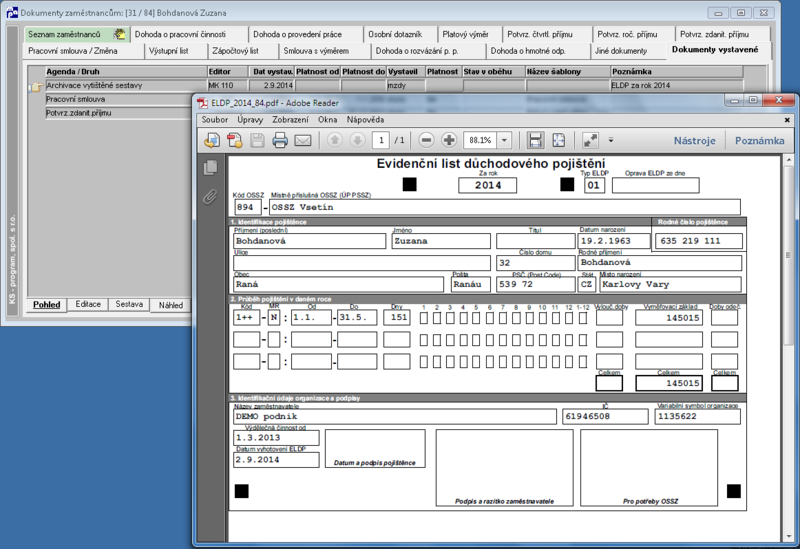Click the page number field showing 1
The image size is (800, 549).
click(x=381, y=140)
